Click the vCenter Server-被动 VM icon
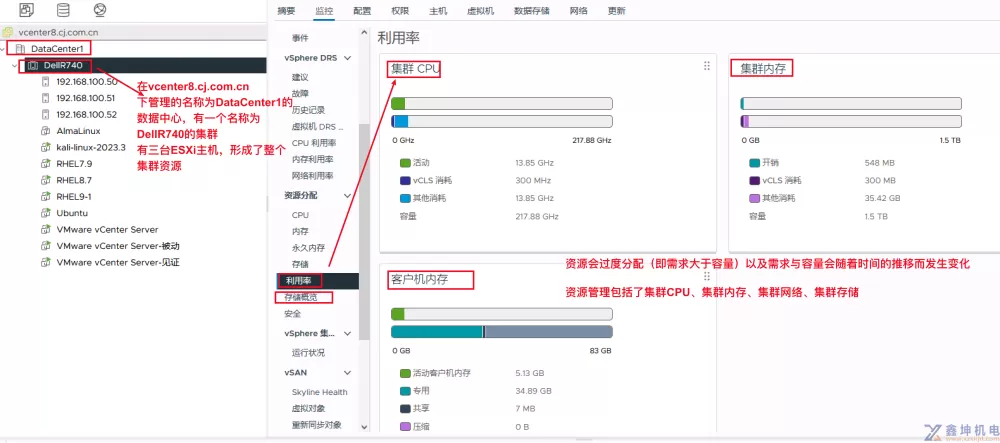Image resolution: width=1000 pixels, height=443 pixels. pyautogui.click(x=45, y=246)
